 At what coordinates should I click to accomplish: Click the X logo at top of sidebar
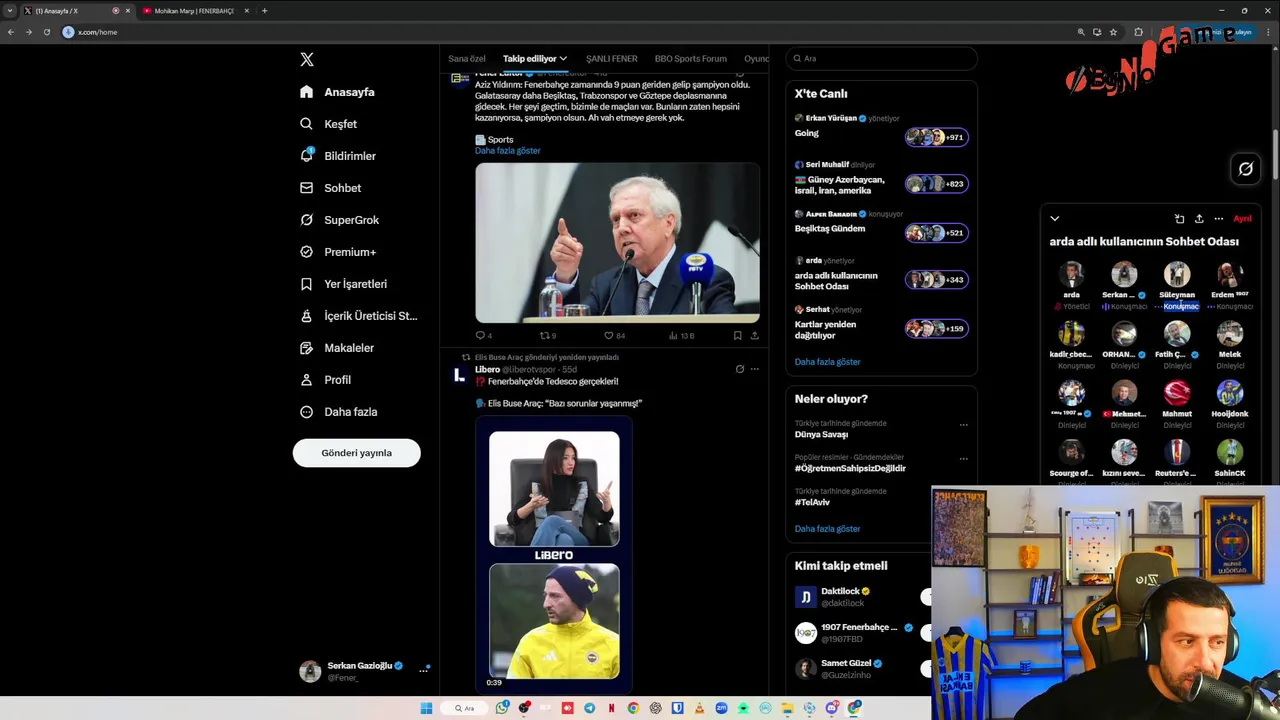tap(307, 59)
